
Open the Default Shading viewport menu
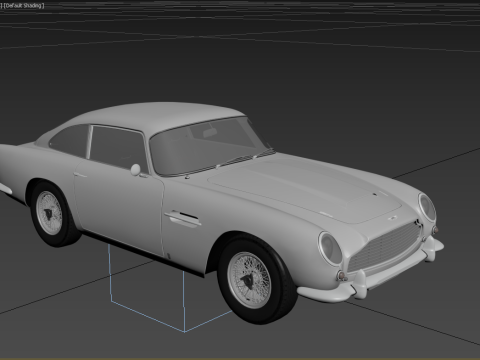[x=24, y=6]
